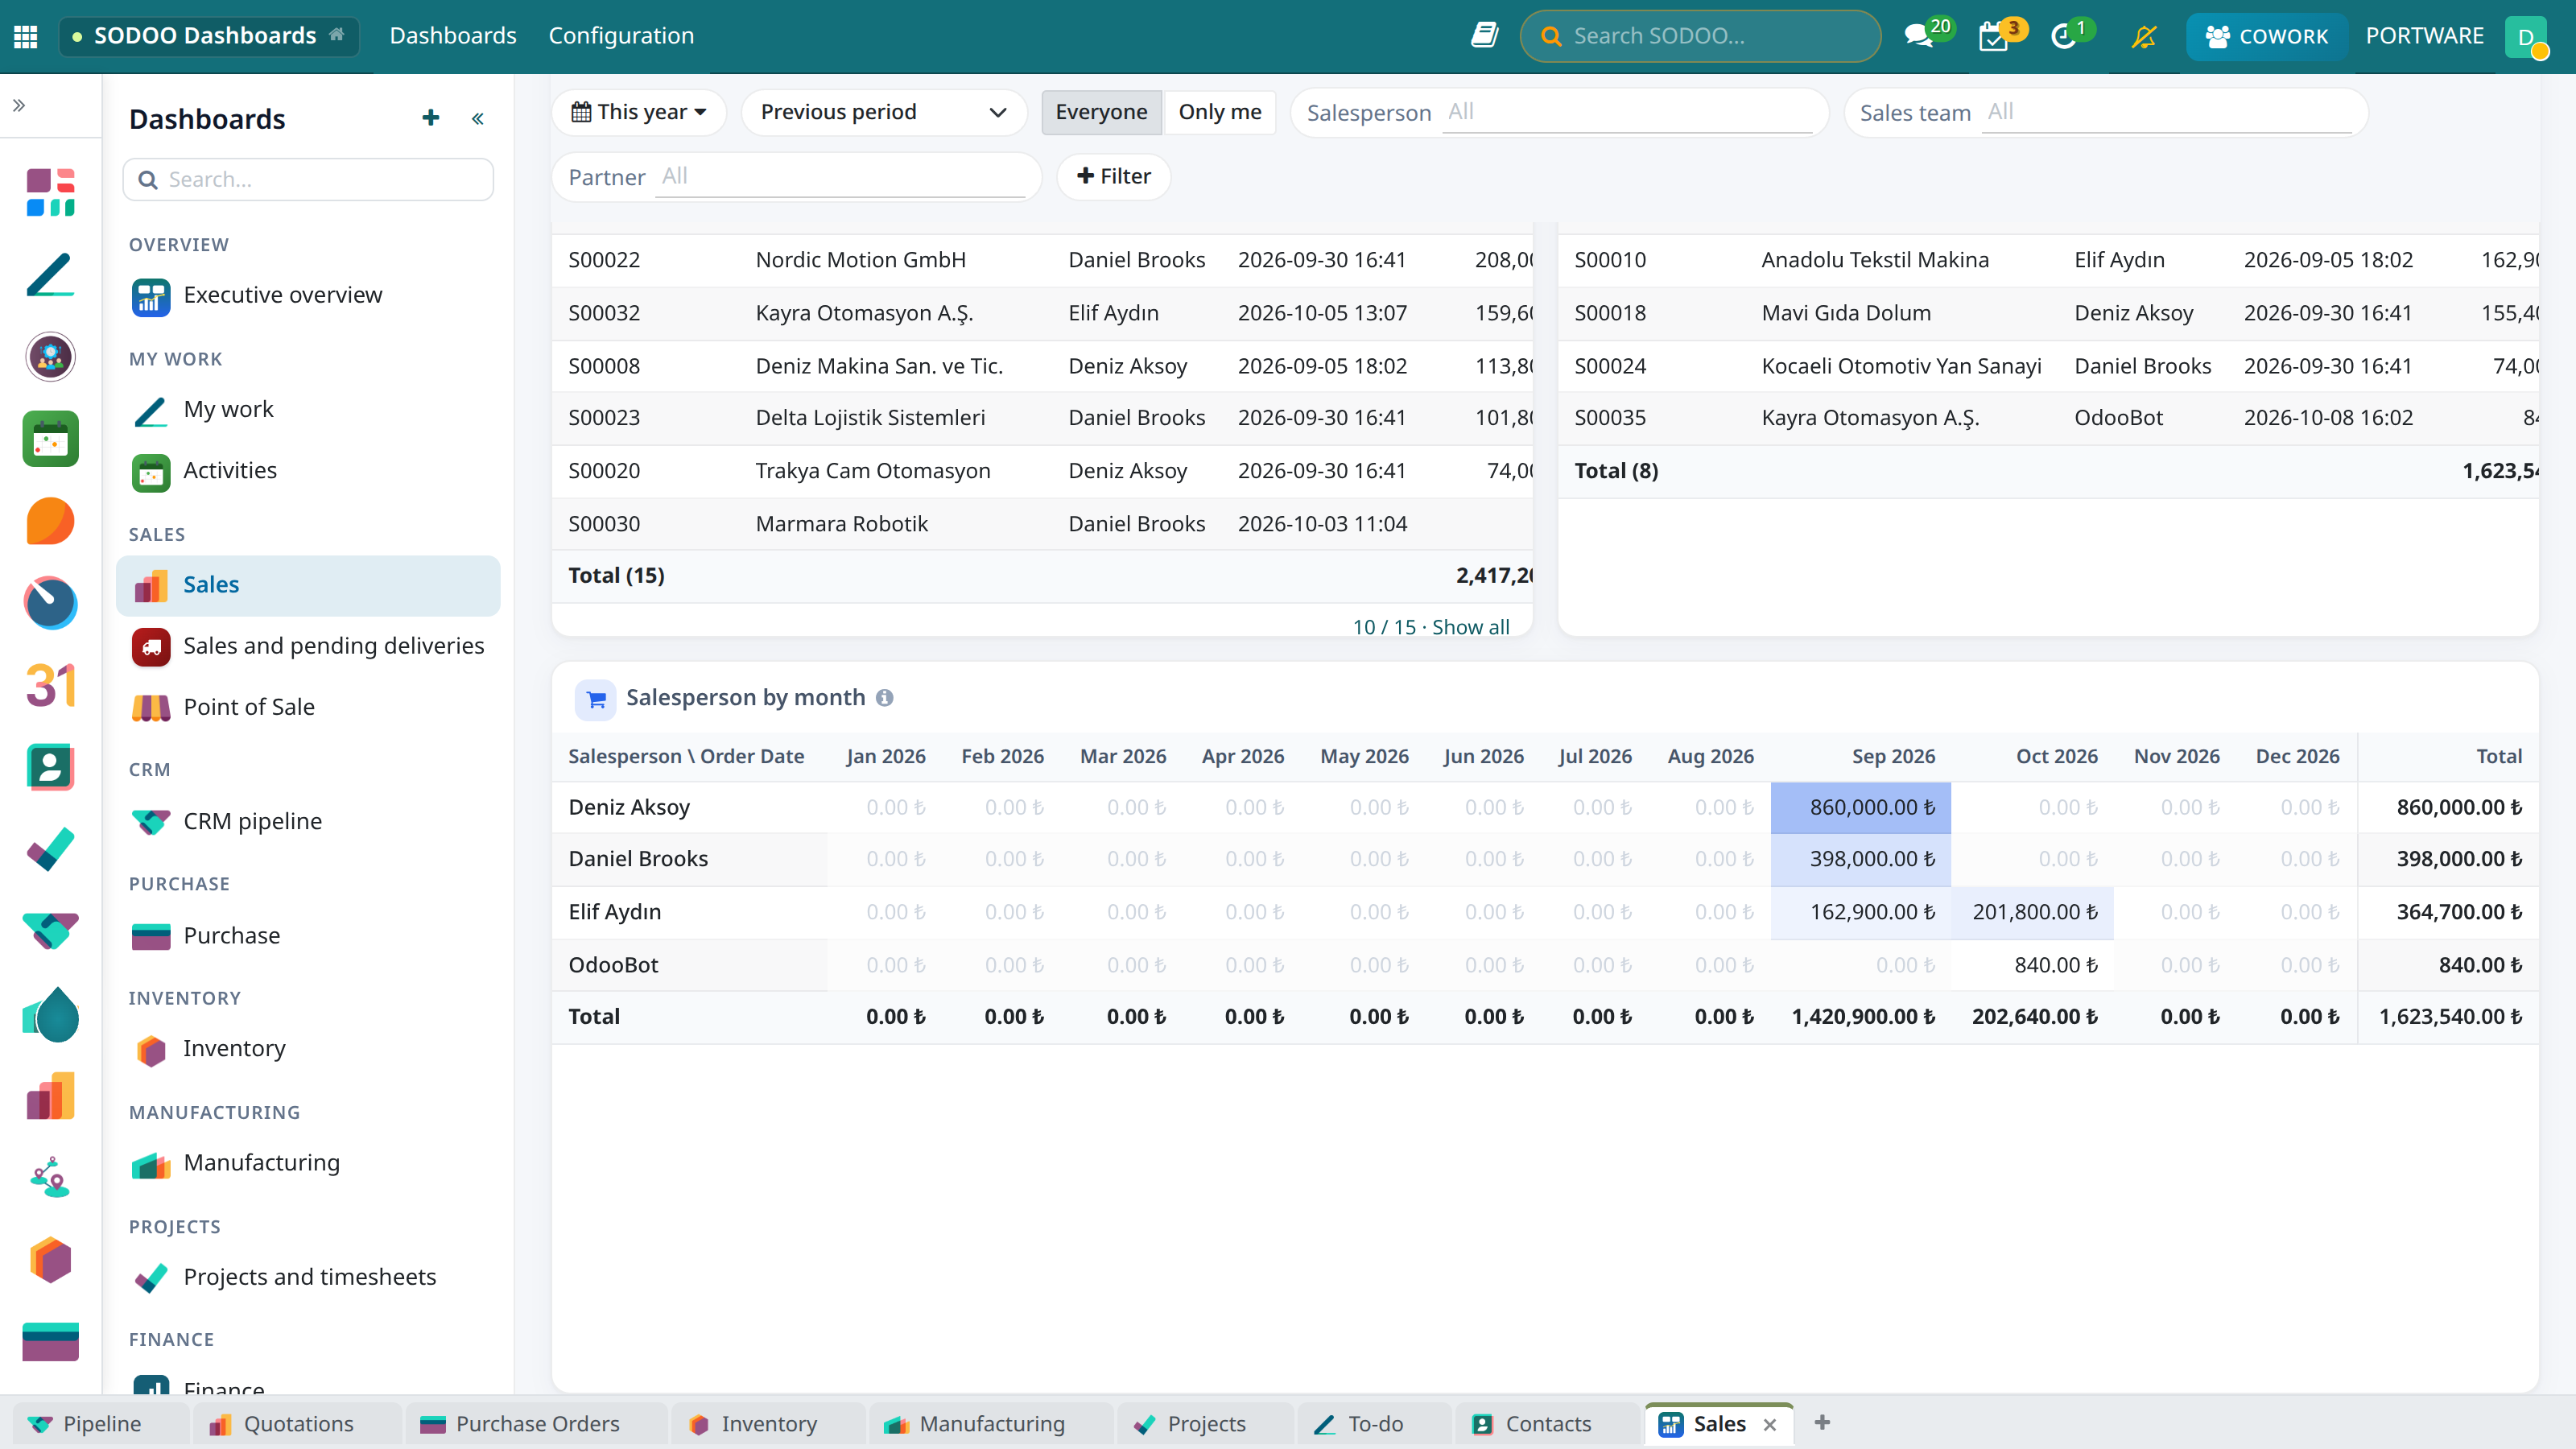Open the Purchase dashboard in sidebar

308,936
